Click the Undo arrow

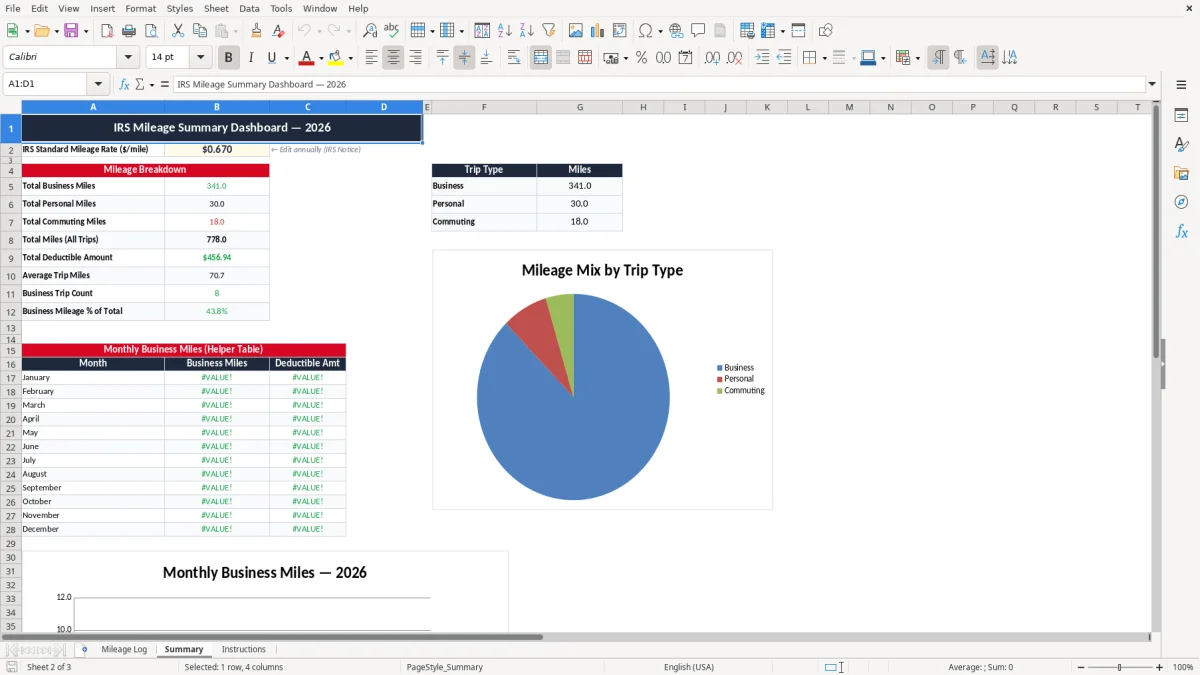point(304,31)
